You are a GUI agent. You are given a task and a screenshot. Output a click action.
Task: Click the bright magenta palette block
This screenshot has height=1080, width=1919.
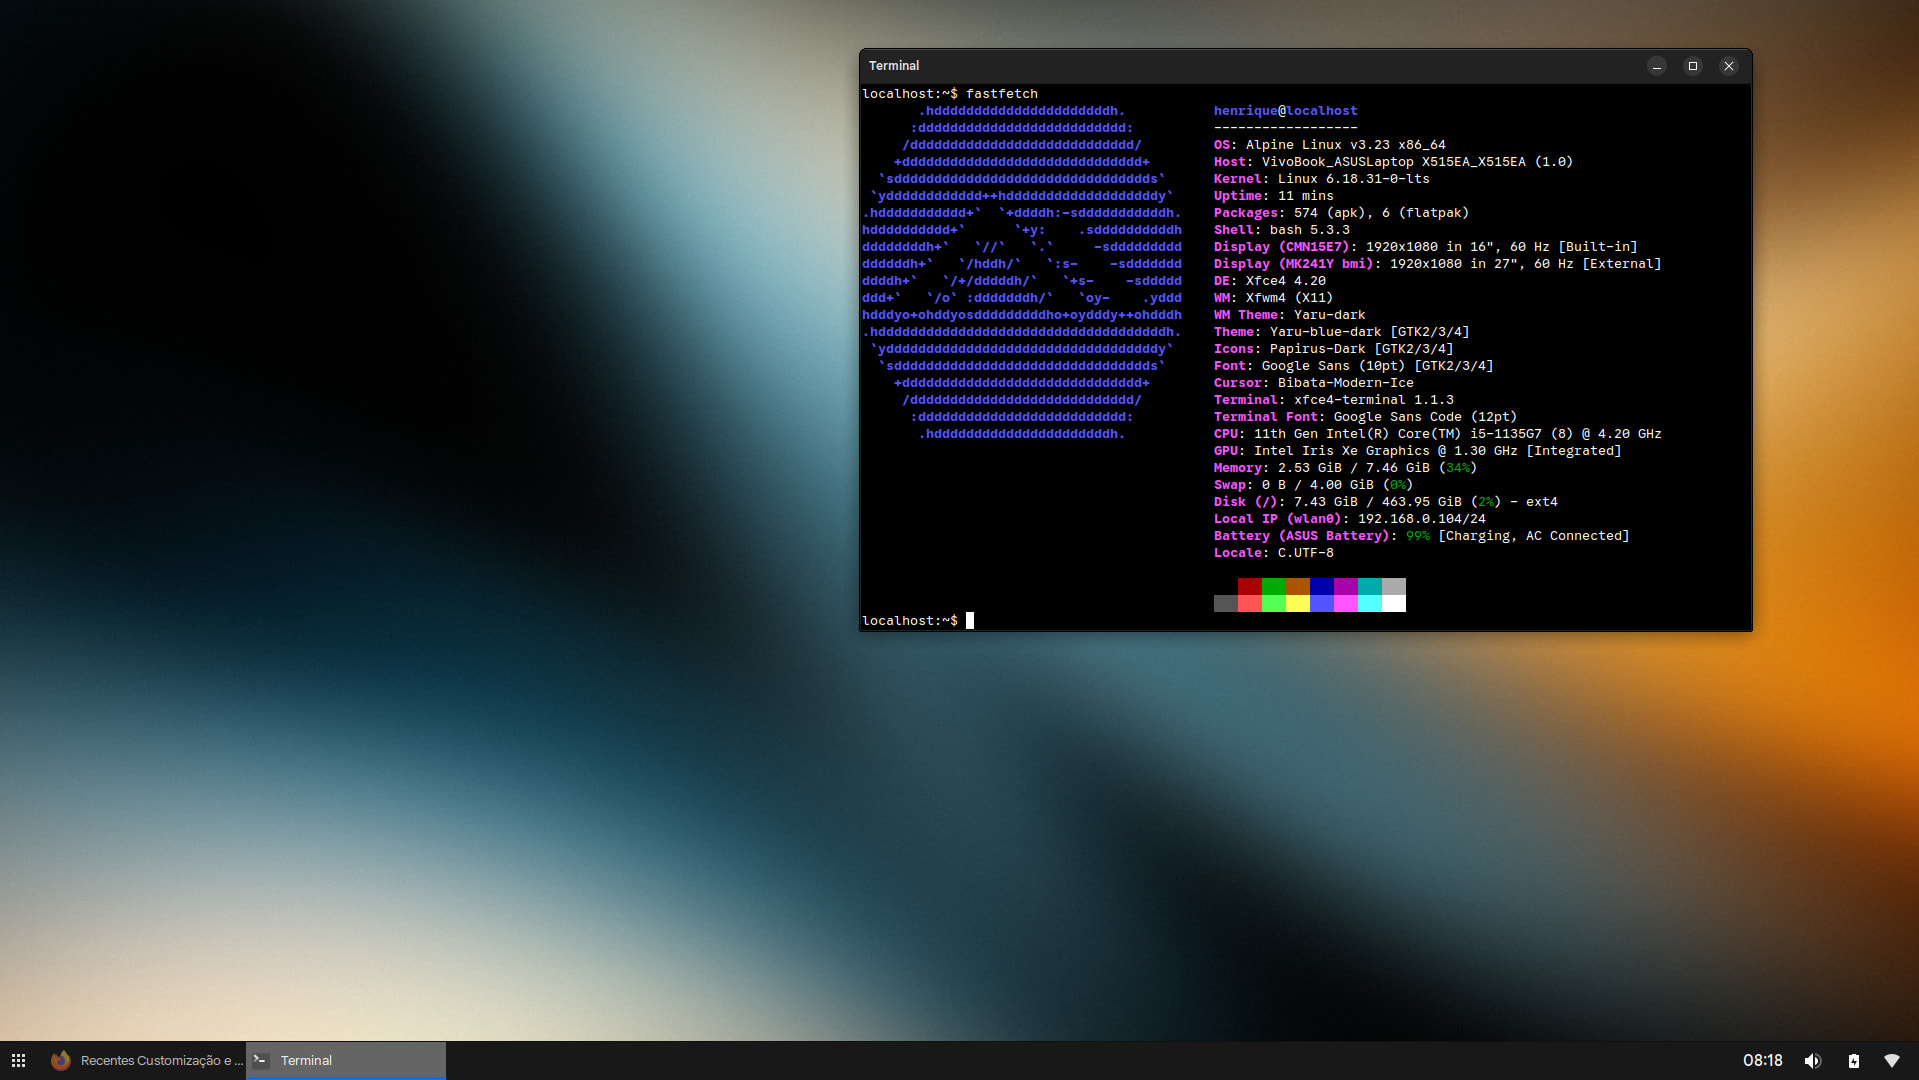click(x=1345, y=603)
